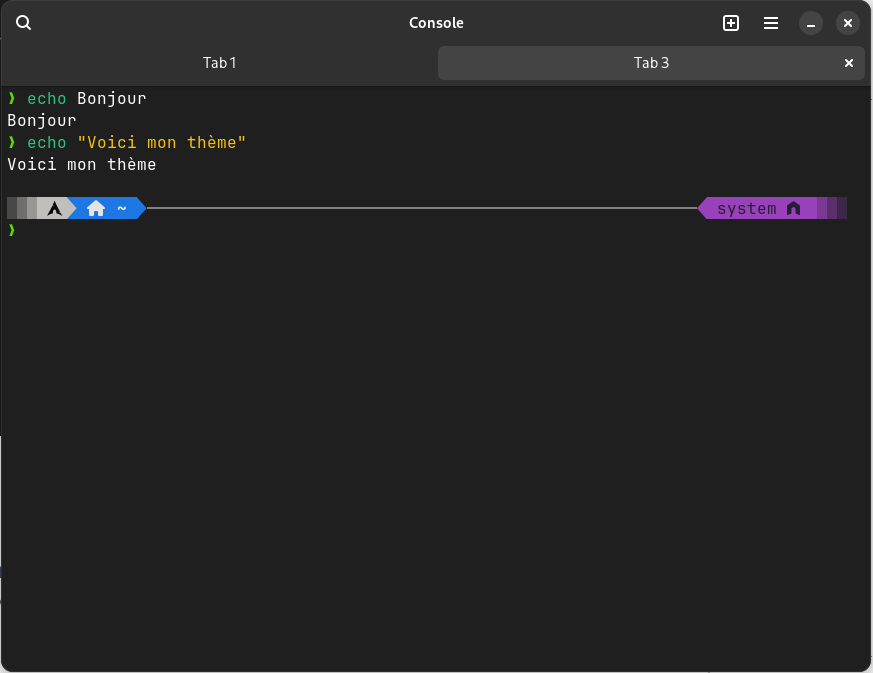Select Tab 3
Image resolution: width=873 pixels, height=673 pixels.
tap(651, 63)
